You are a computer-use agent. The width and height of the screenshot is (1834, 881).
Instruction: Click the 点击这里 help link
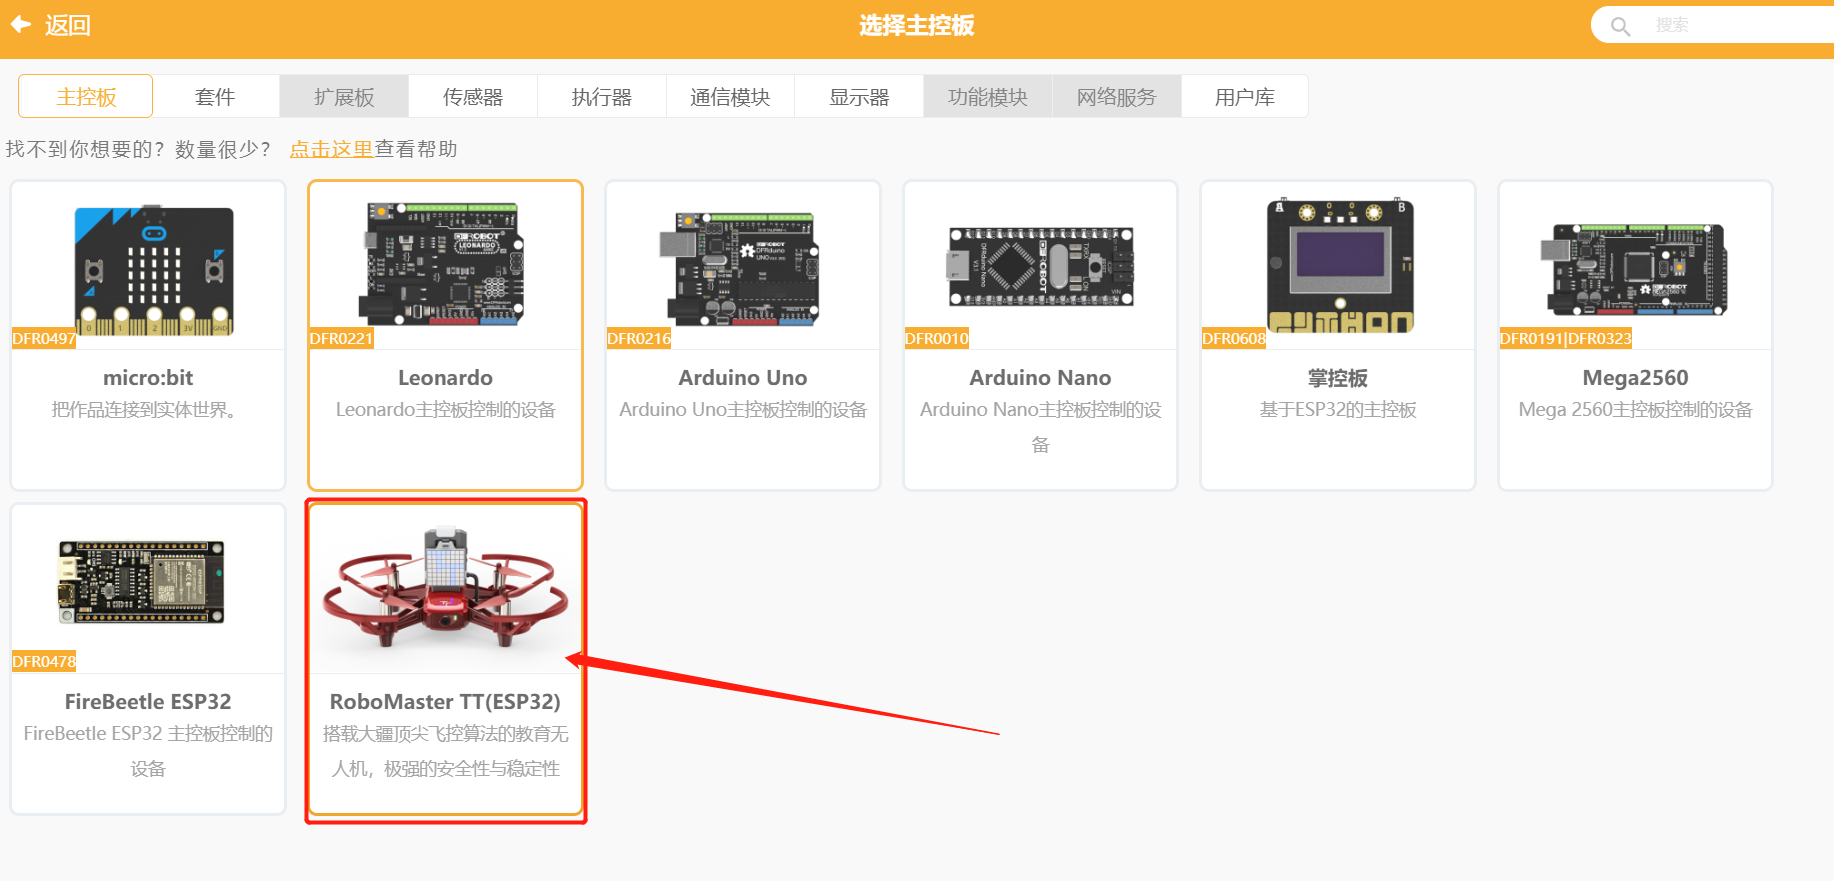(x=331, y=149)
